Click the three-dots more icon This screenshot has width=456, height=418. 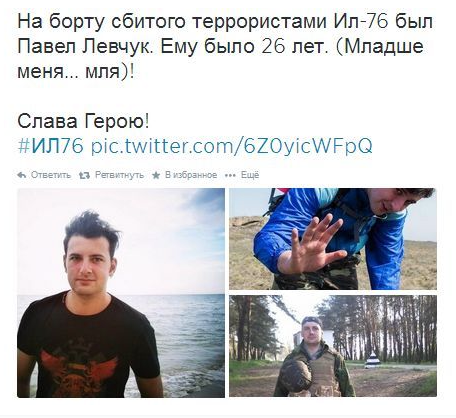point(230,175)
